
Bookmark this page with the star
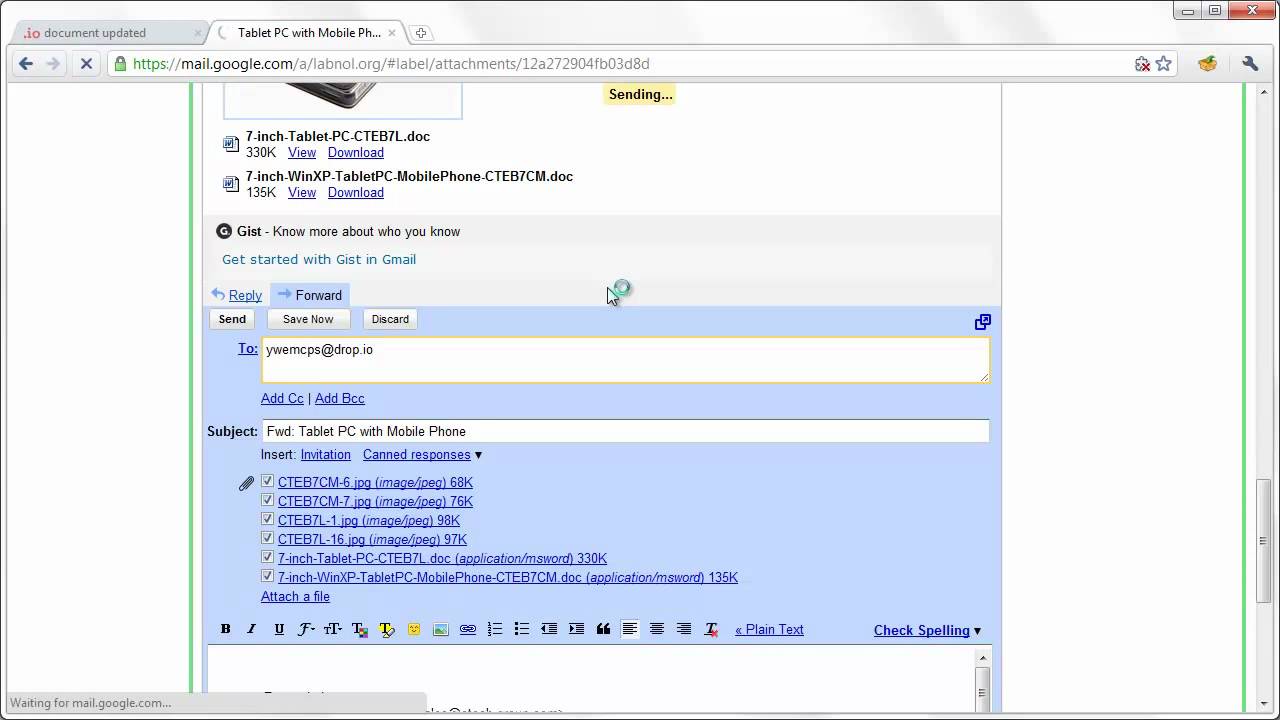pyautogui.click(x=1164, y=64)
